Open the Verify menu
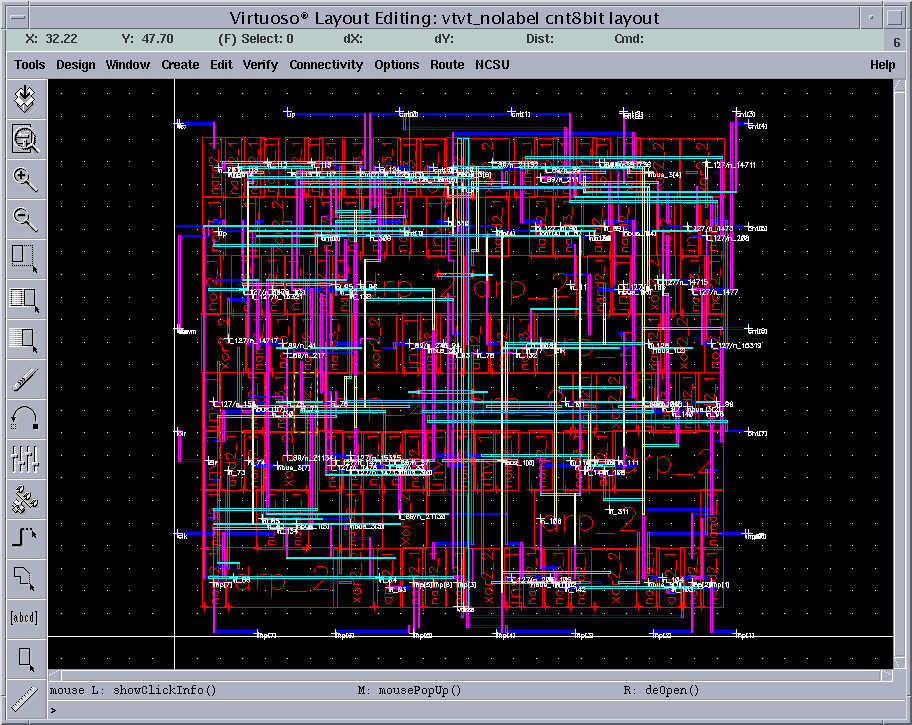This screenshot has height=725, width=912. point(260,65)
